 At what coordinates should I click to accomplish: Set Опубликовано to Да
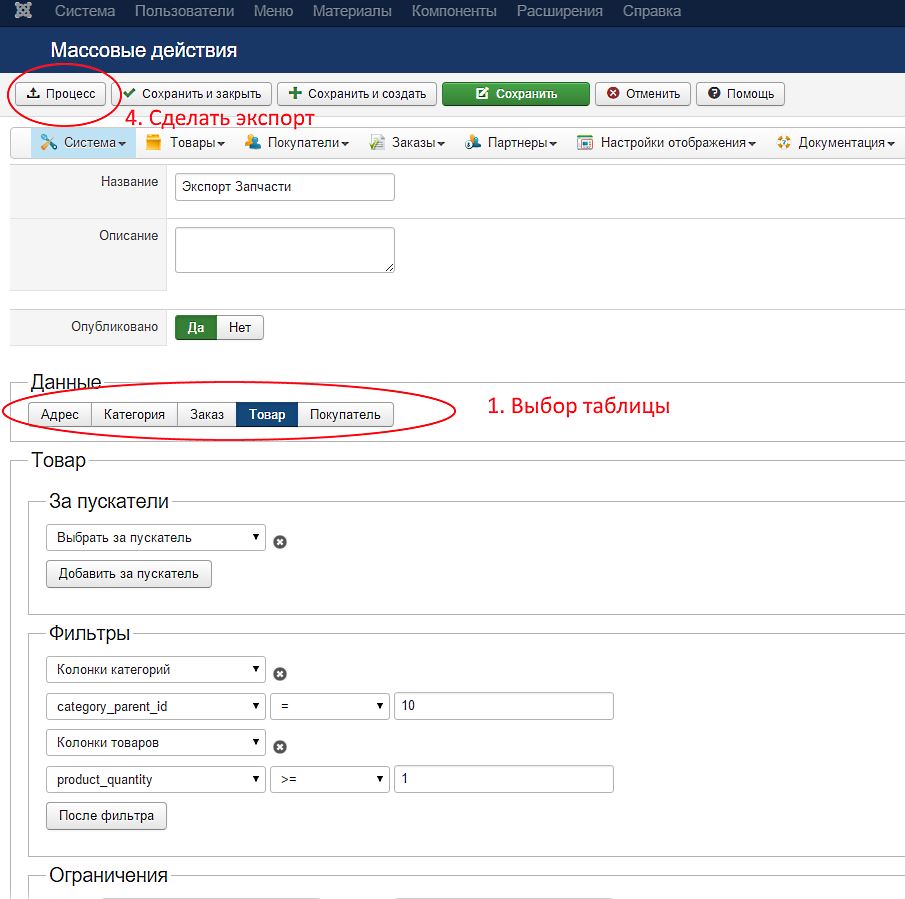pos(196,328)
